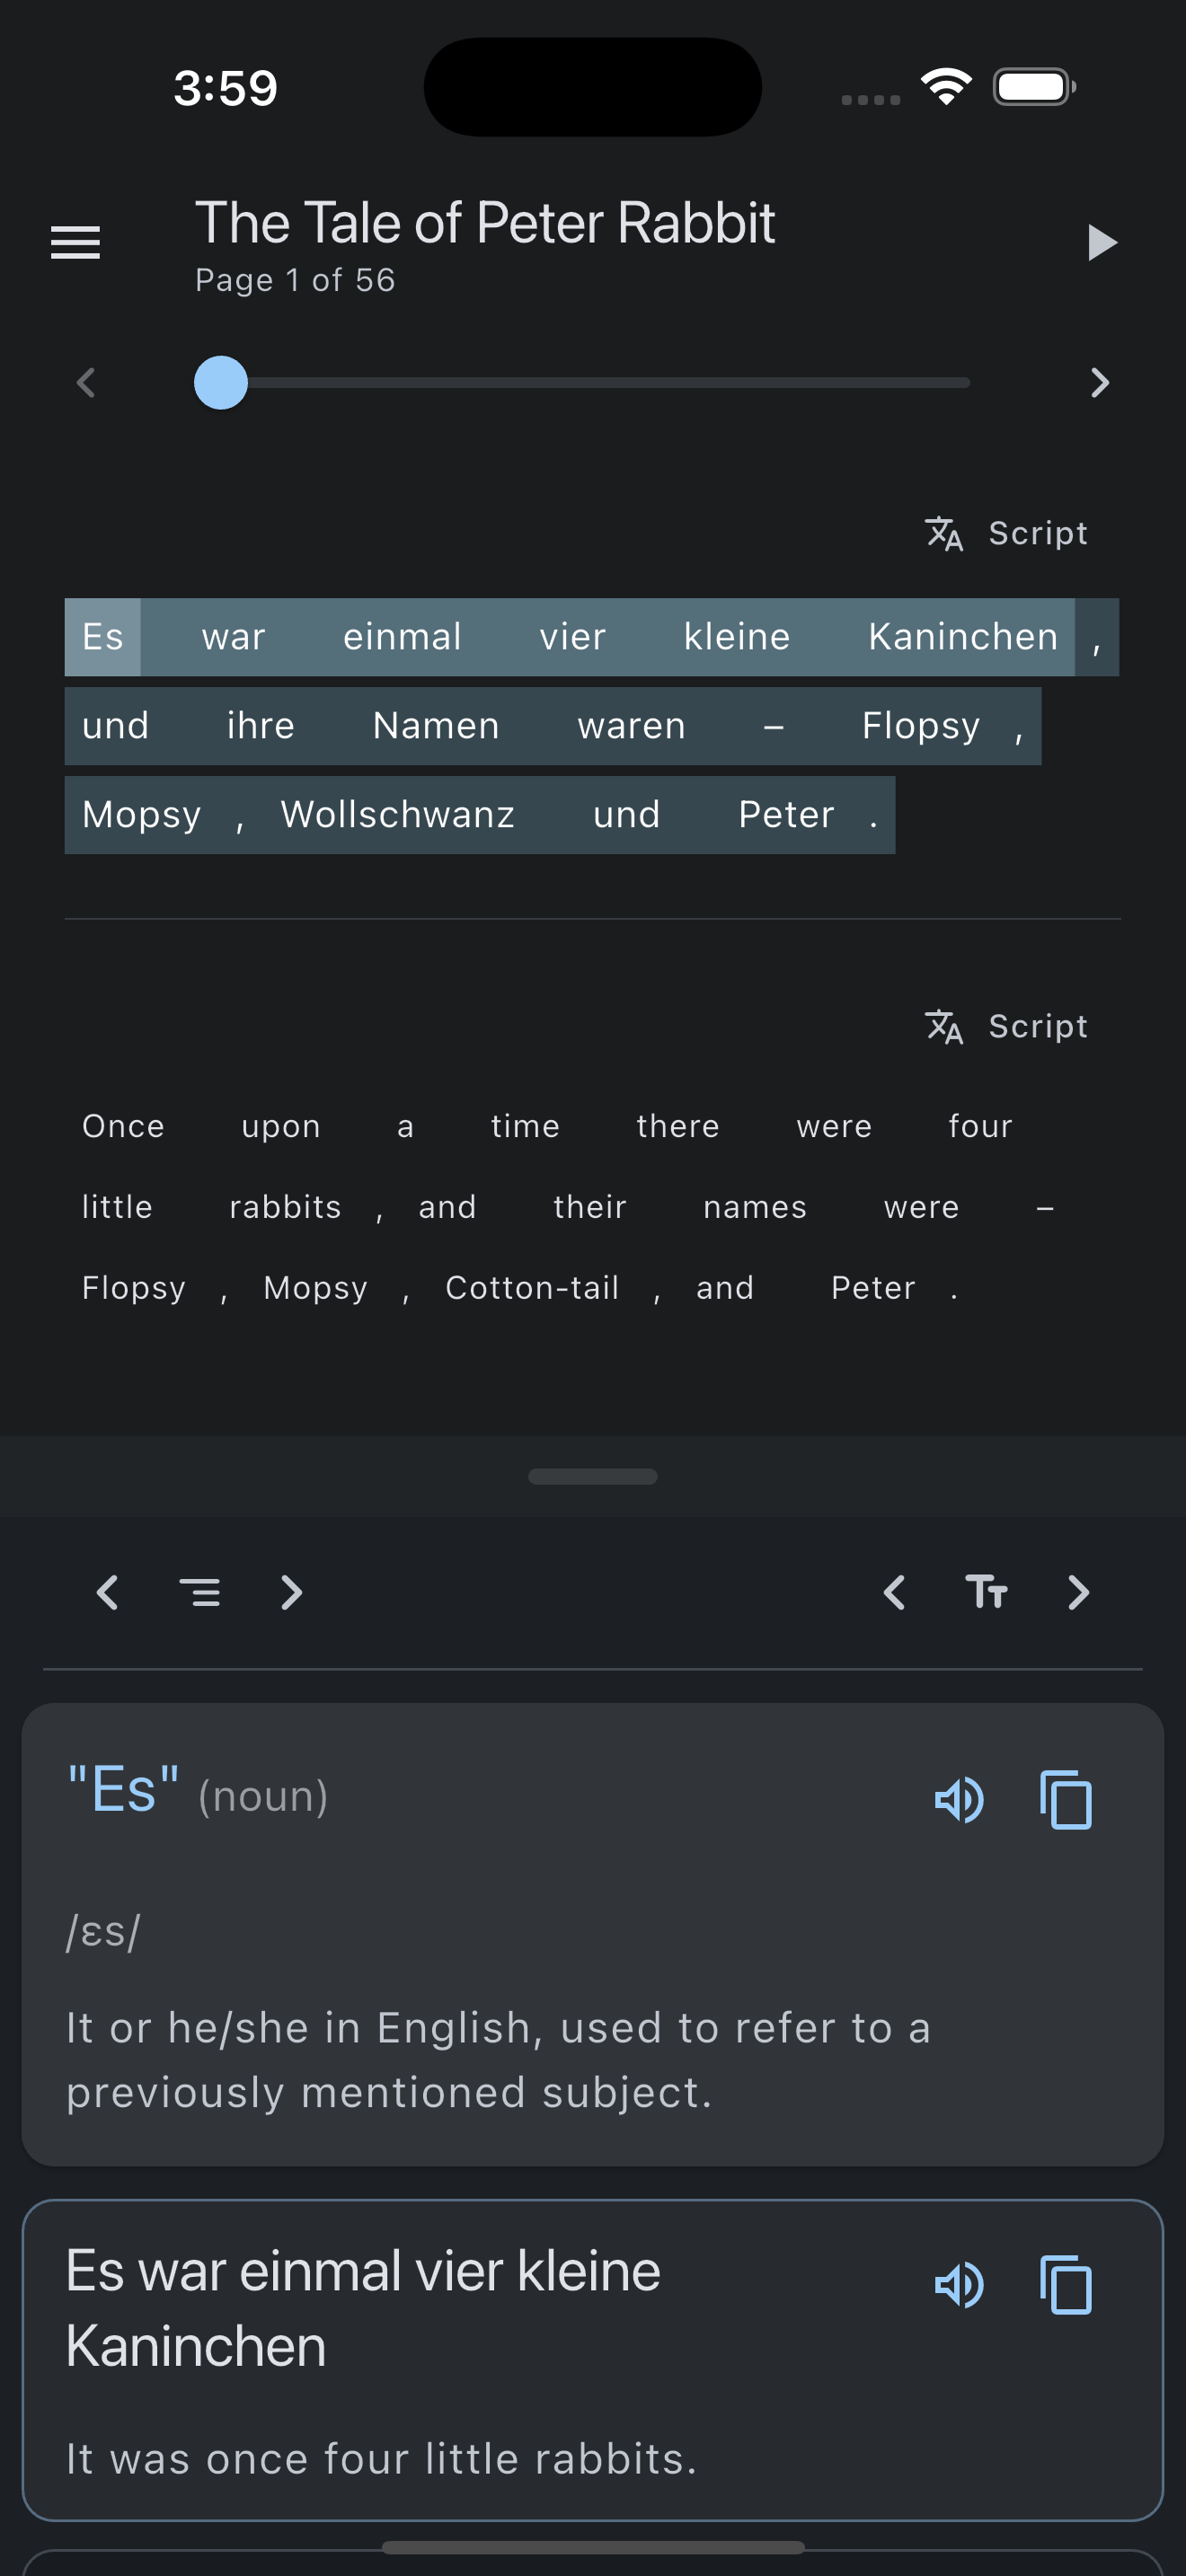Copy the sentence "Es war einmal vier kleine Kaninchen"
Viewport: 1186px width, 2576px height.
tap(1066, 2285)
